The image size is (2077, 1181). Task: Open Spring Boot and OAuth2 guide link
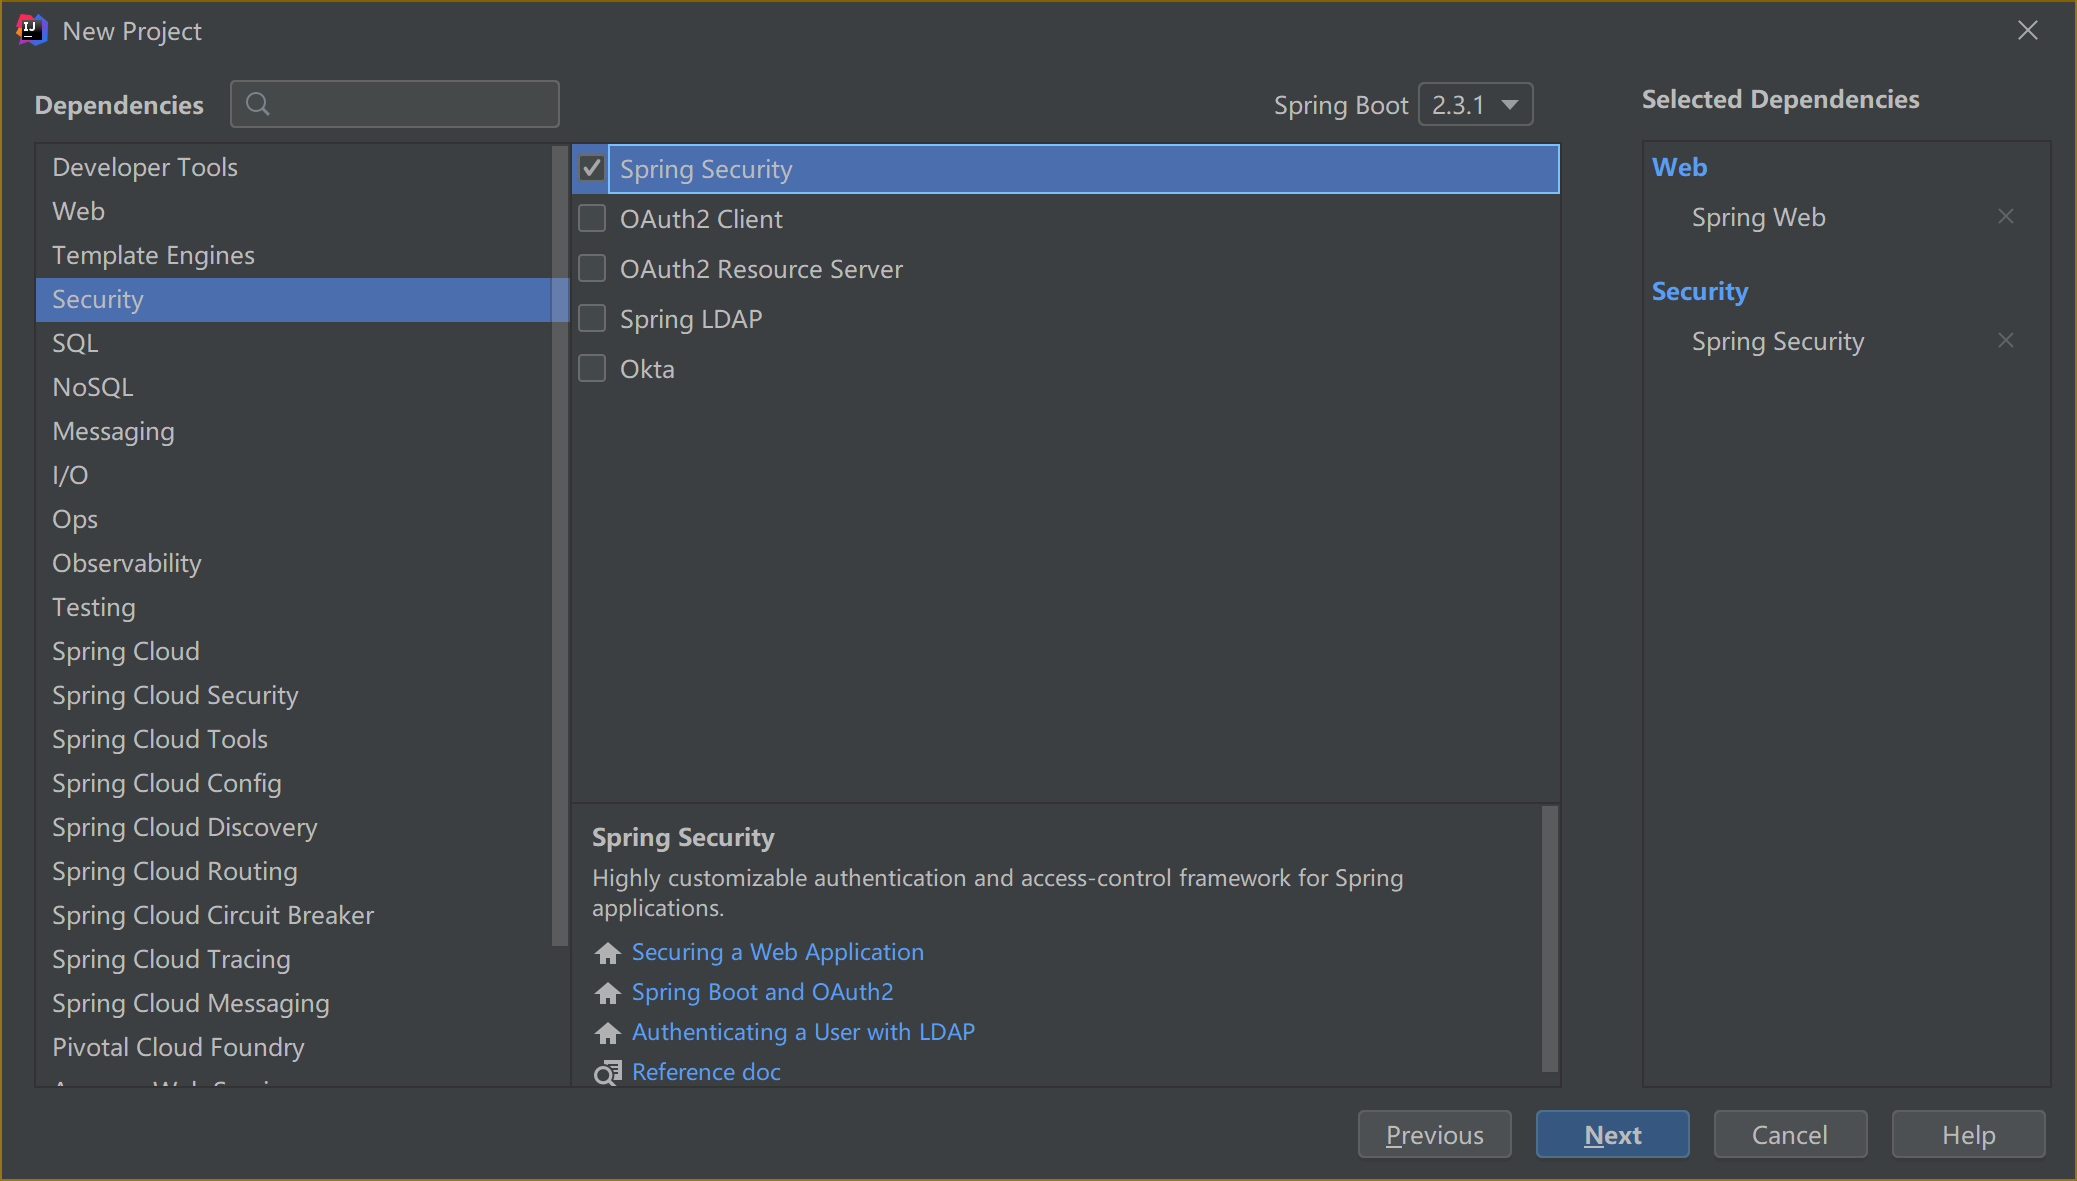[762, 992]
